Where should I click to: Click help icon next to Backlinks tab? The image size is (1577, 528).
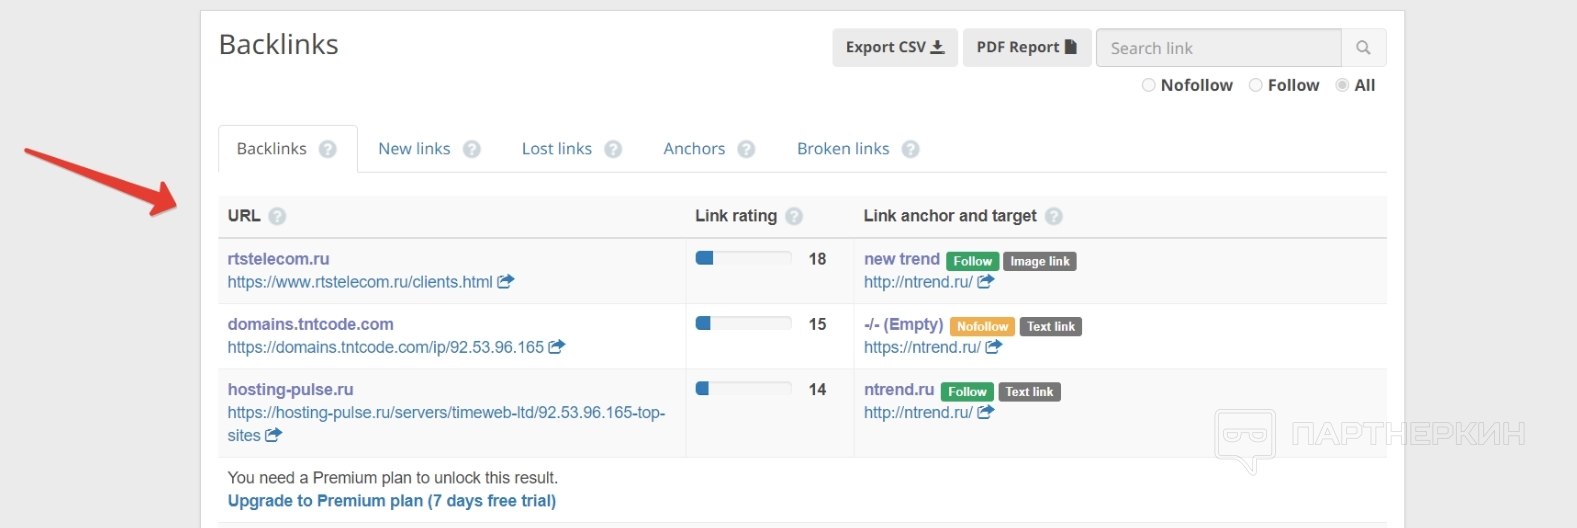point(328,149)
